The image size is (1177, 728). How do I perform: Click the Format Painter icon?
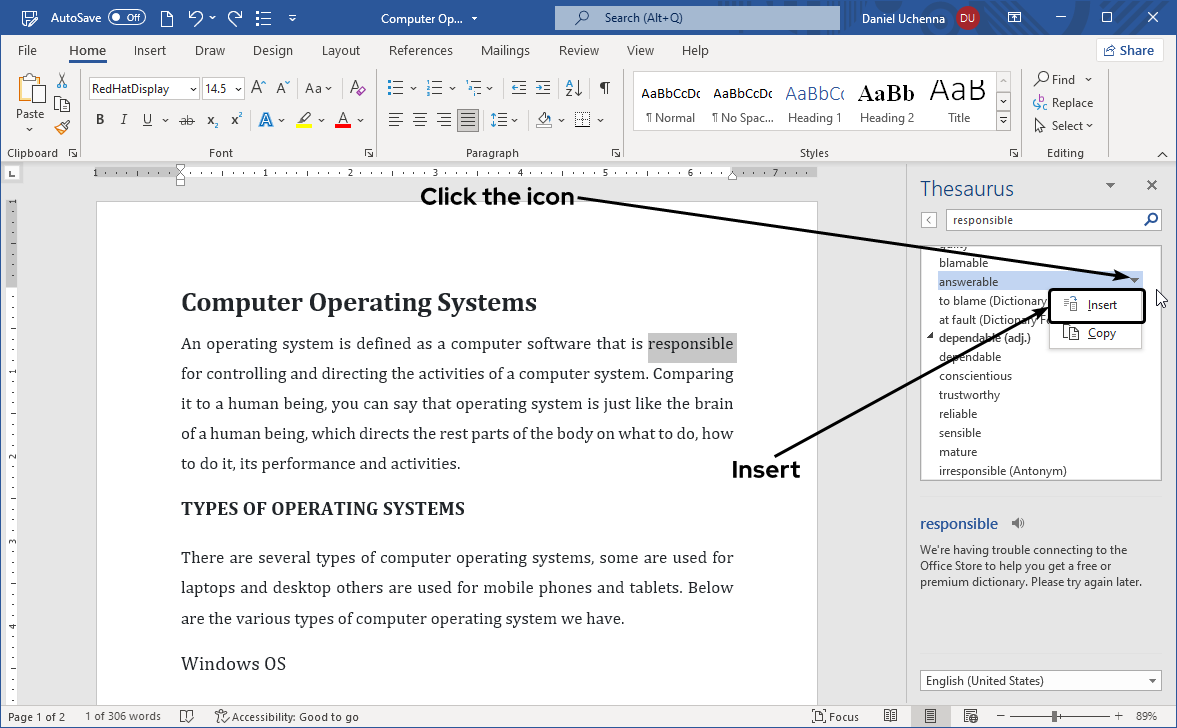[62, 128]
